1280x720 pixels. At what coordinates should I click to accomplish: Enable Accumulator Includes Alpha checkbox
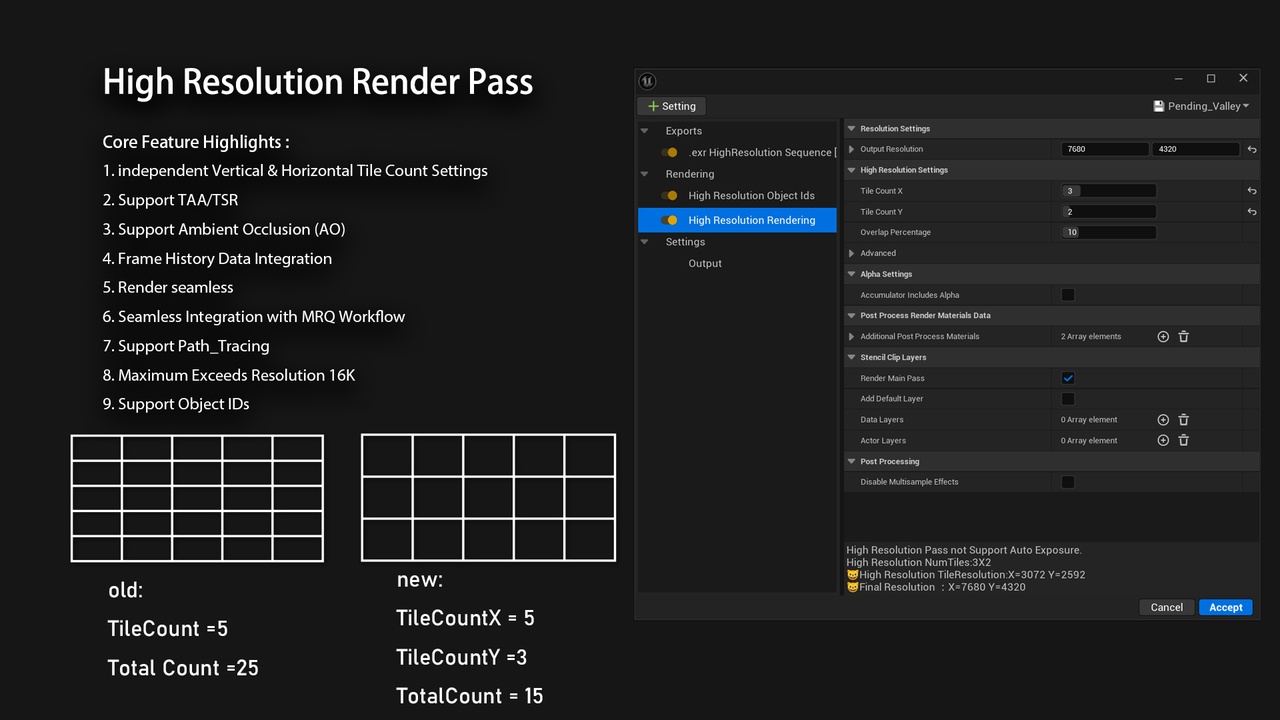click(1068, 295)
